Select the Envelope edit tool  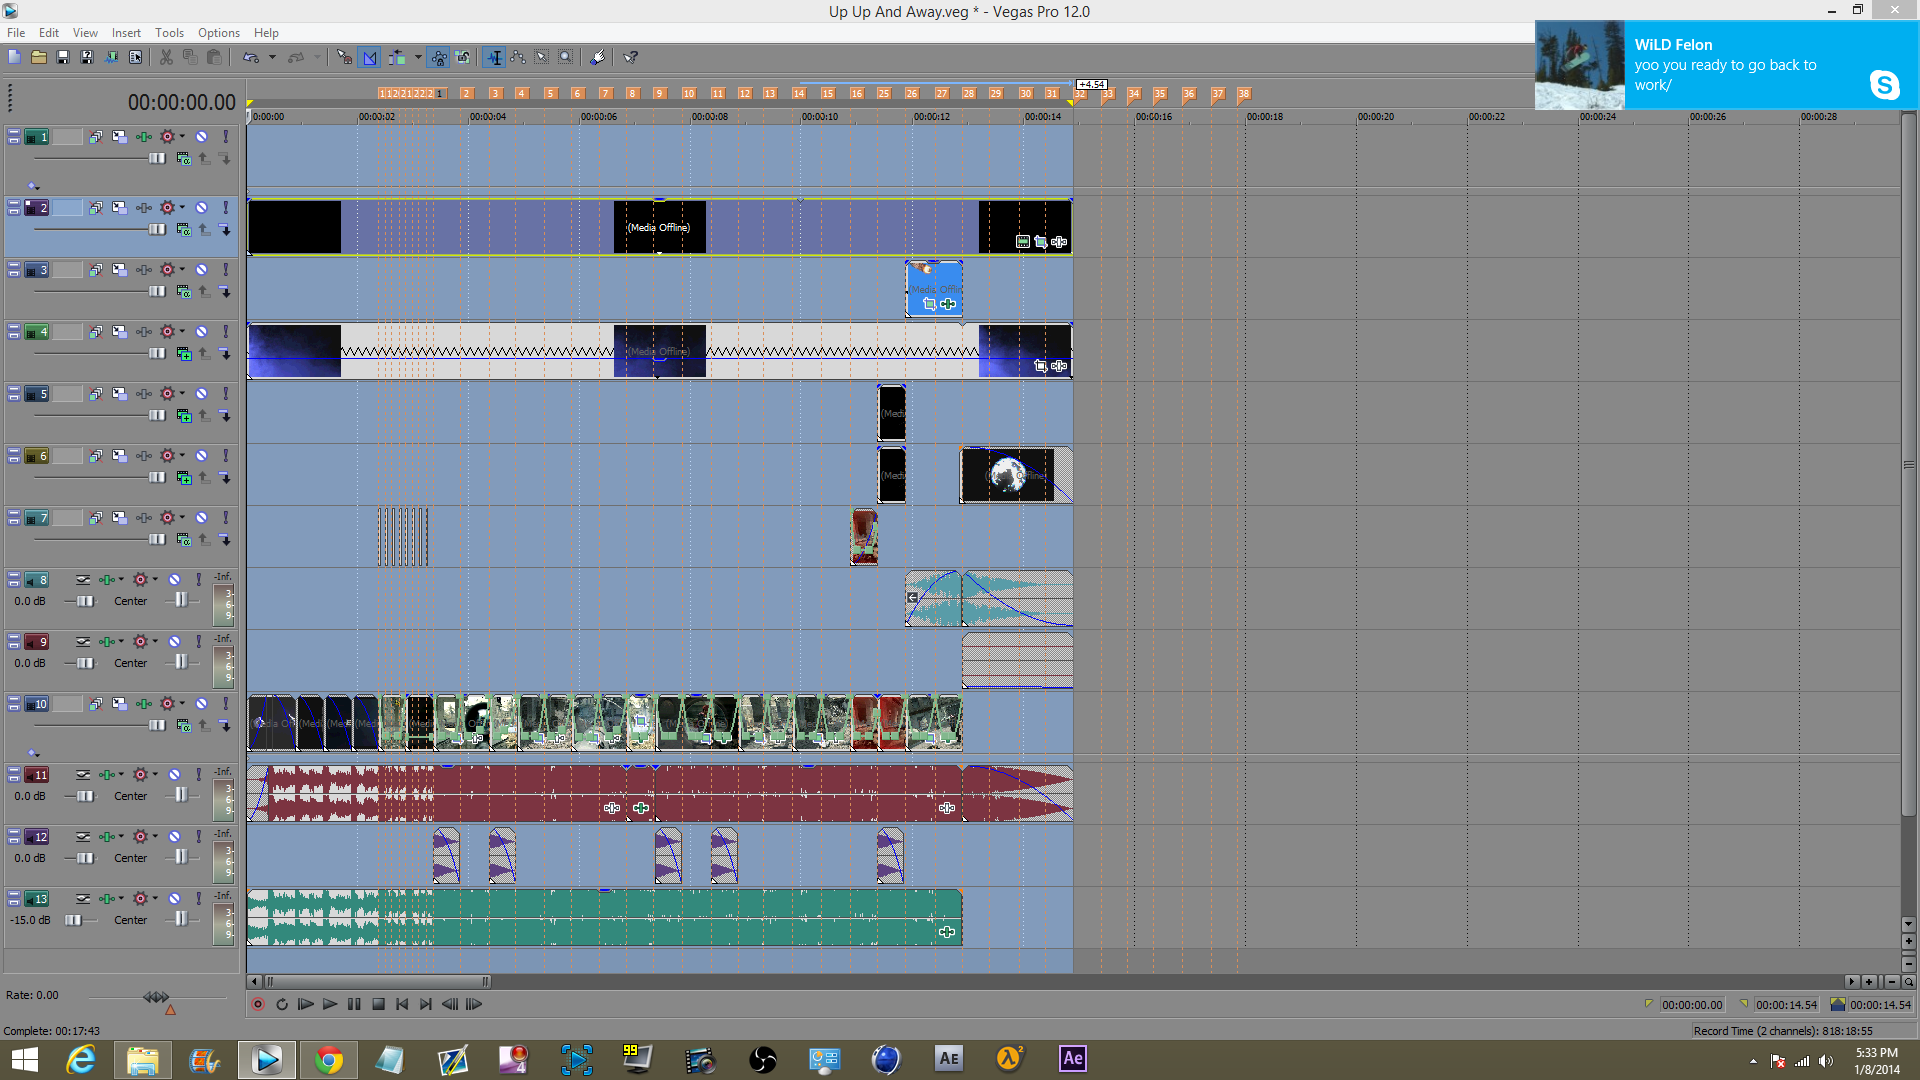point(518,57)
